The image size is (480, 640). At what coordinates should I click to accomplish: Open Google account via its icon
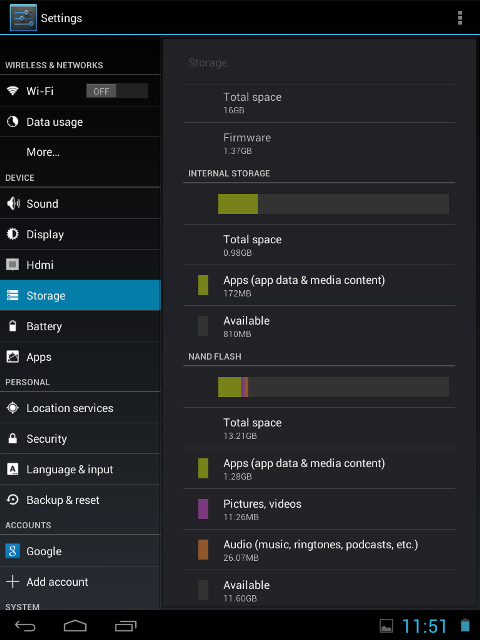[x=12, y=551]
